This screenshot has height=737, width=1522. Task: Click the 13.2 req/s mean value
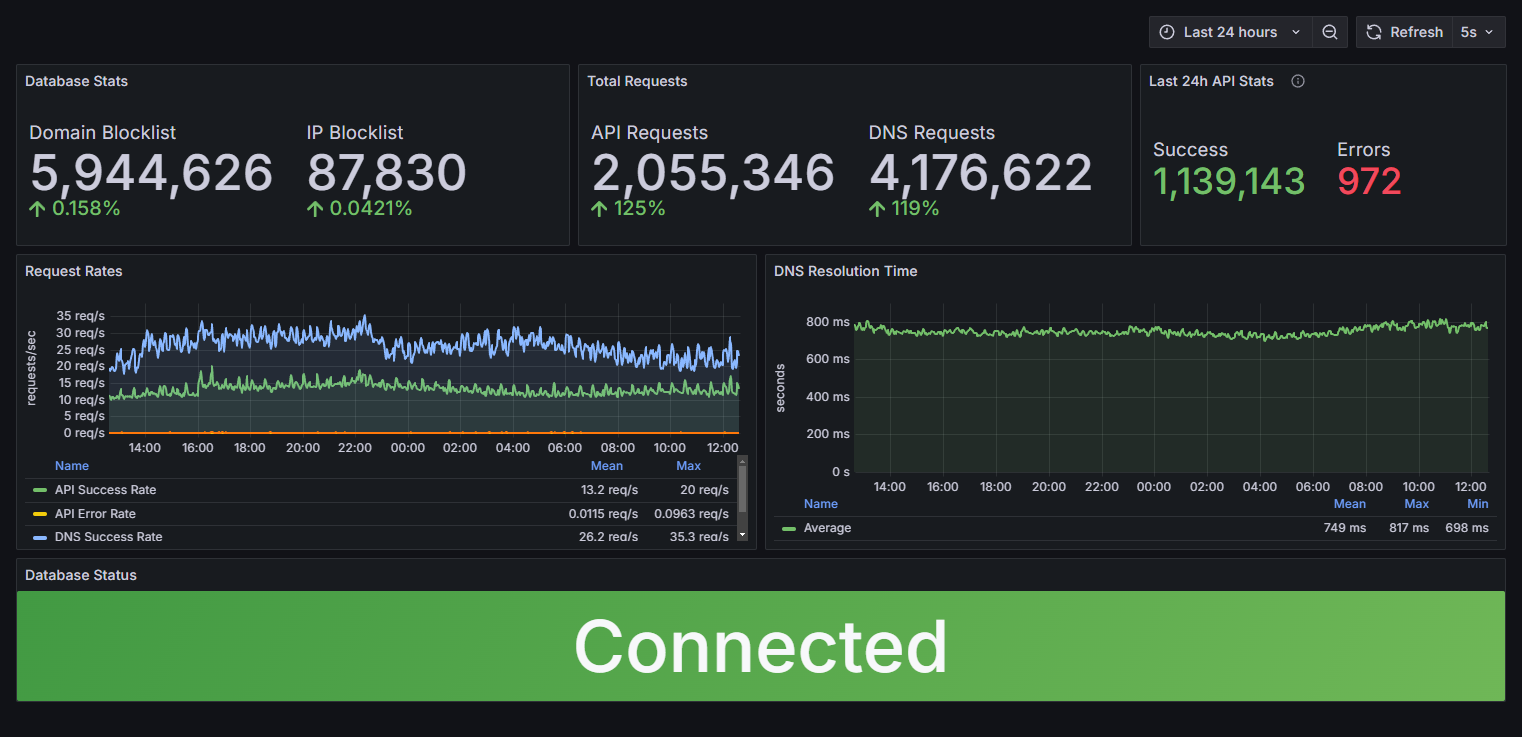click(610, 490)
